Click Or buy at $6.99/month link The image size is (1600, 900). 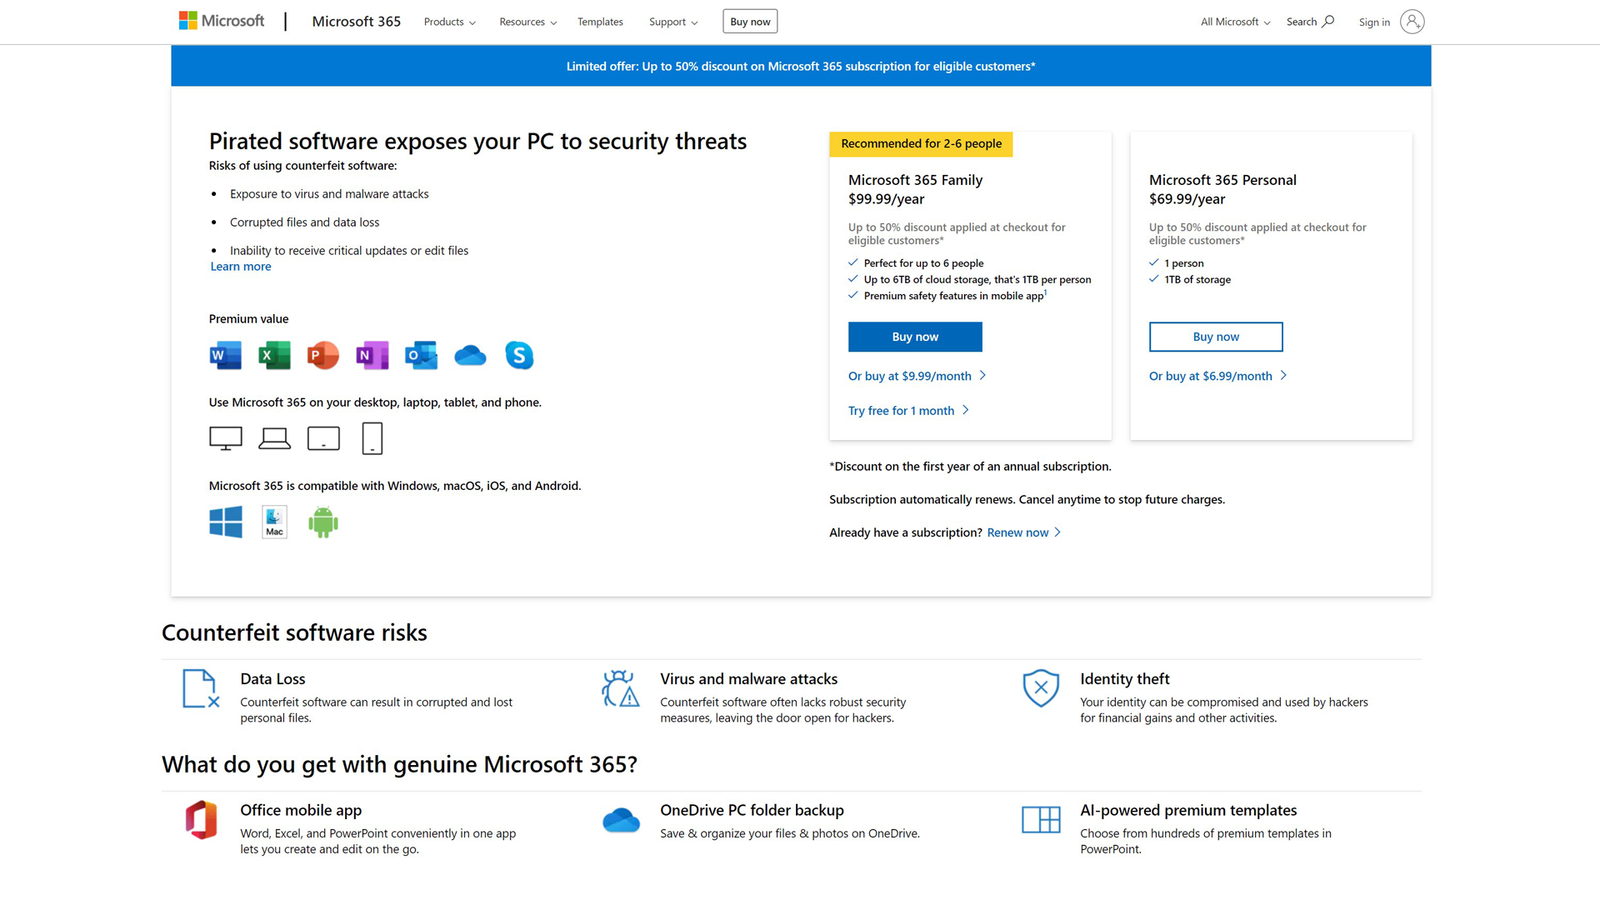pyautogui.click(x=1218, y=376)
